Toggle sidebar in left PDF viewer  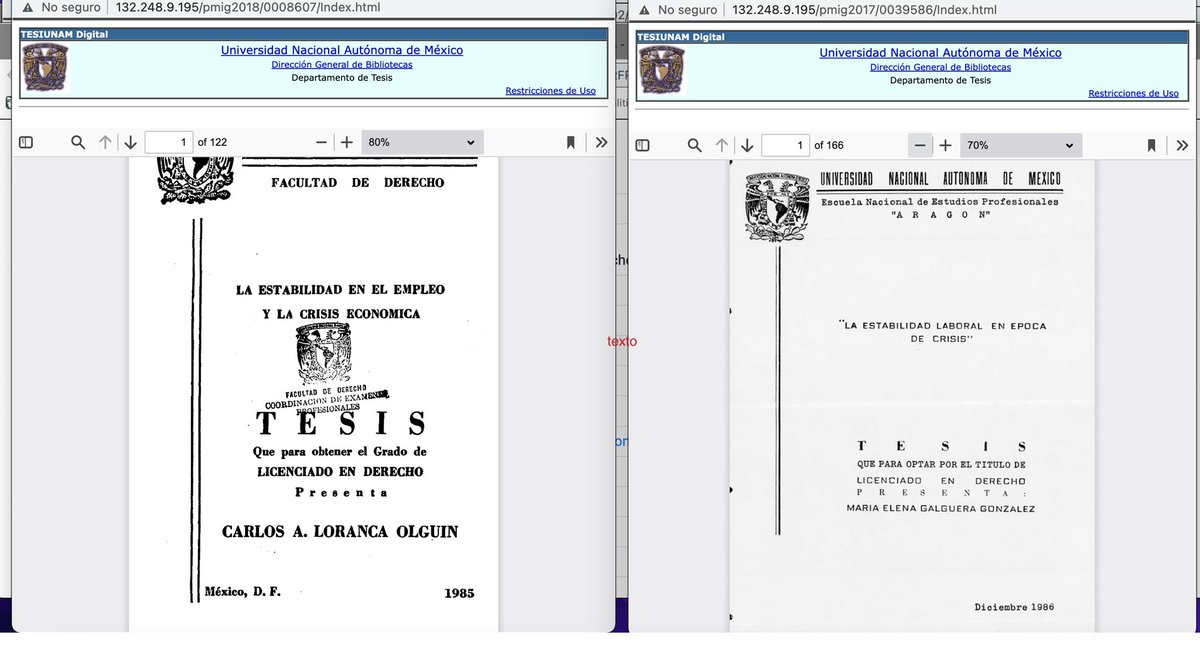pyautogui.click(x=27, y=142)
